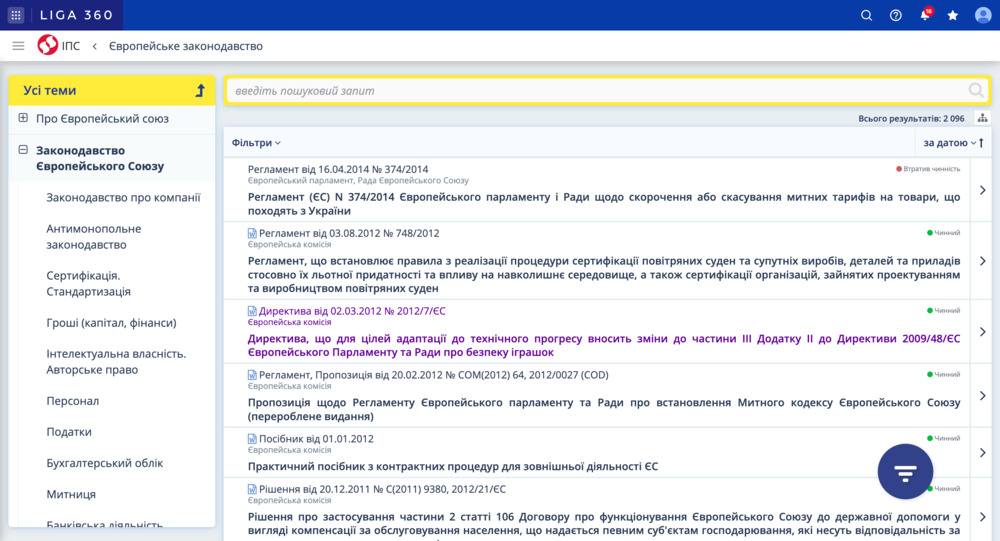This screenshot has height=541, width=1000.
Task: Collapse 'Законодавство Європейського Союзу' node
Action: click(x=23, y=150)
